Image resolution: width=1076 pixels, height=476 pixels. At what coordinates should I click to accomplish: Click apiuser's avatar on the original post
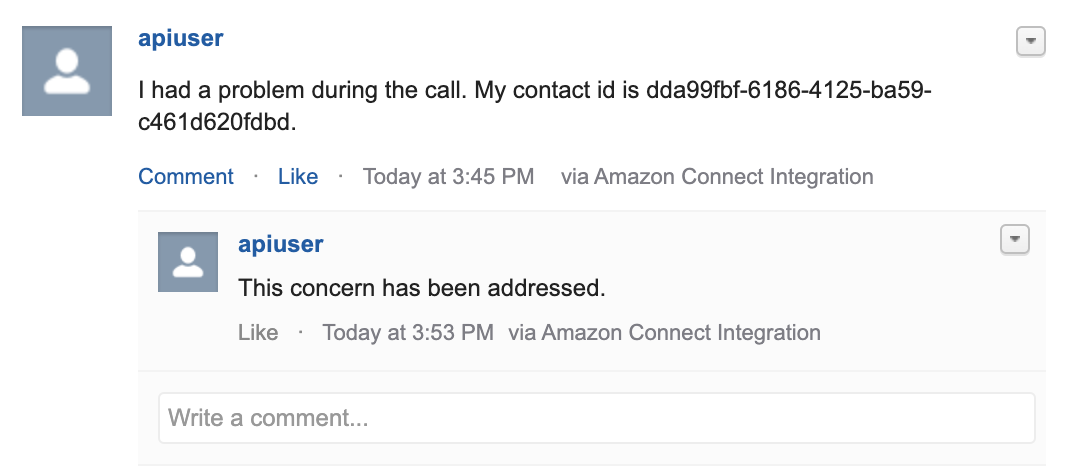[67, 71]
